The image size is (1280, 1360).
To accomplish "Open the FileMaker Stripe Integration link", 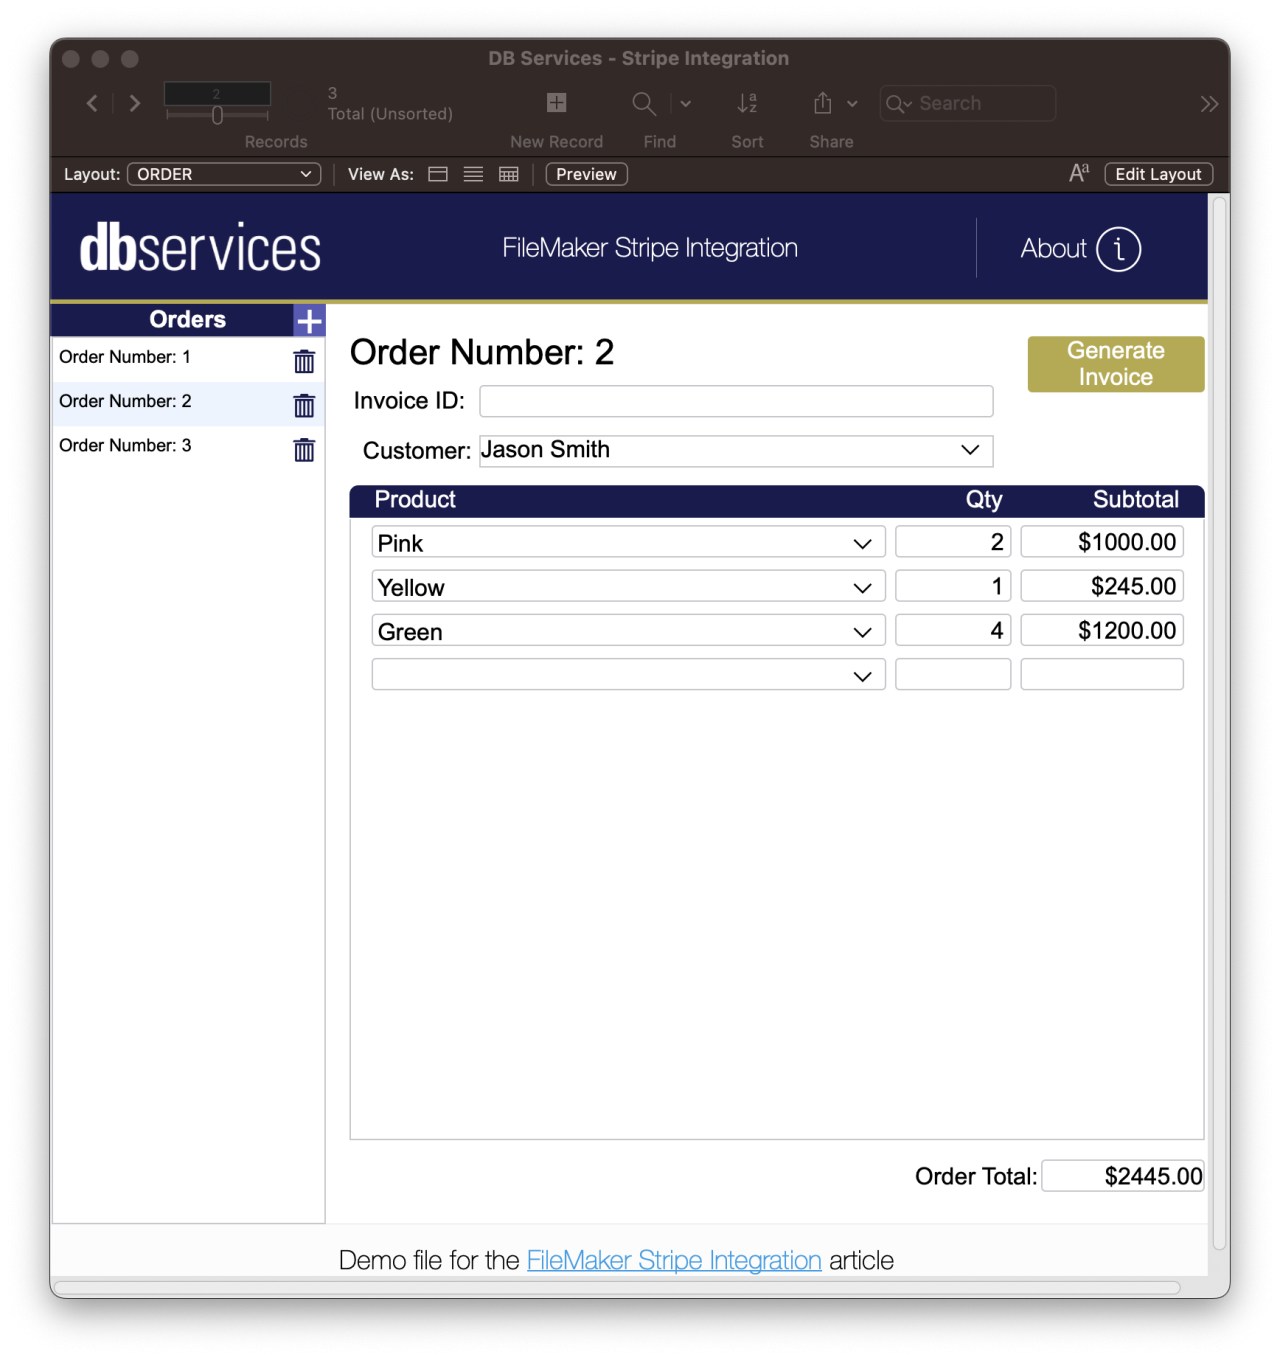I will [674, 1260].
